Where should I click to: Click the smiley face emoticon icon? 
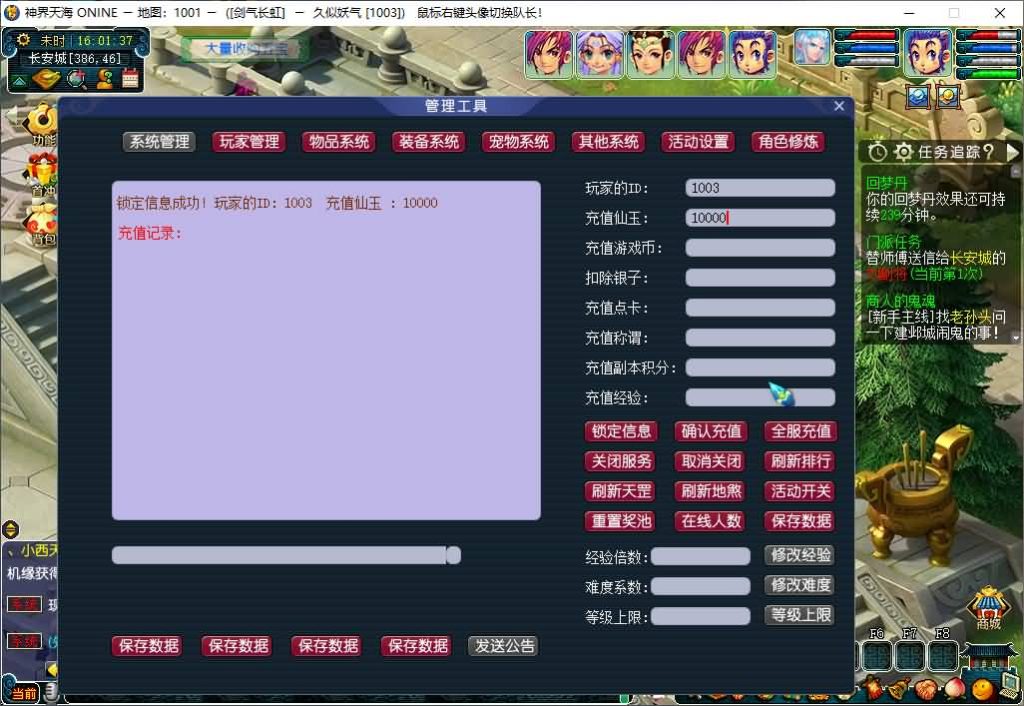coord(982,689)
